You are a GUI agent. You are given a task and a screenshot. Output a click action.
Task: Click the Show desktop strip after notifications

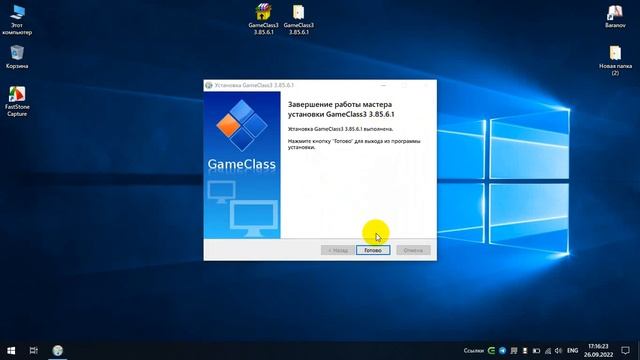pyautogui.click(x=638, y=351)
